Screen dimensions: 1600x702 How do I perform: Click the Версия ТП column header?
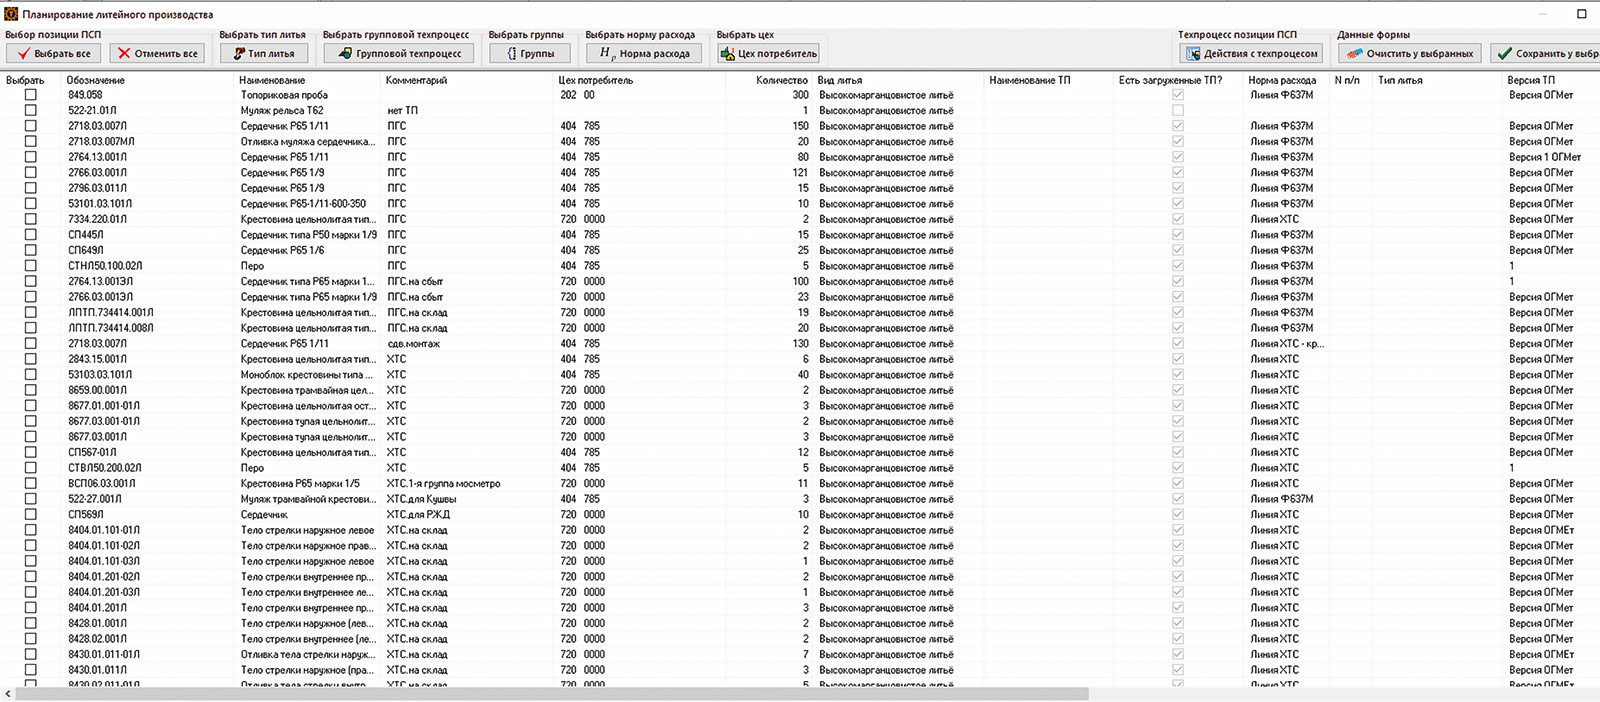click(1531, 80)
